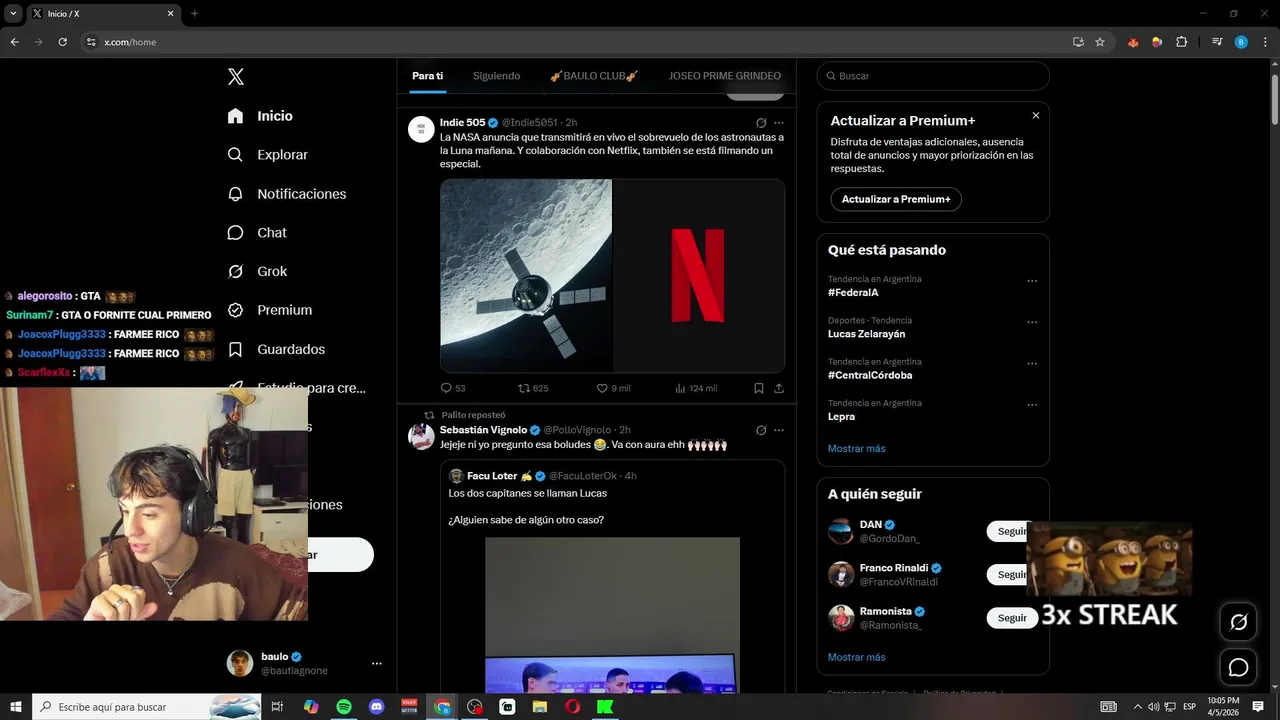Open the floating Grok button
The image size is (1280, 720).
[1238, 622]
